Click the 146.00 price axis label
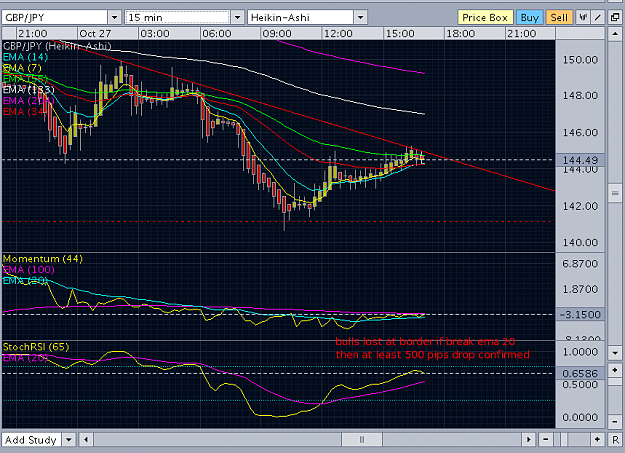 pos(580,132)
